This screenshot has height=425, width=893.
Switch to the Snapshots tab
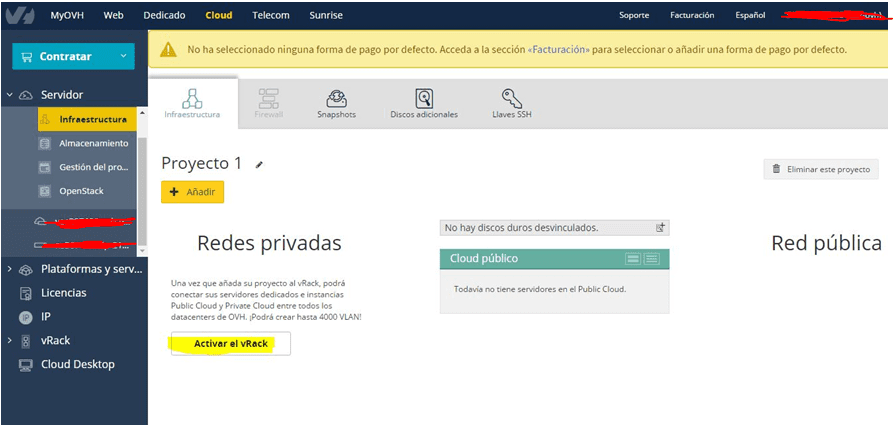click(x=337, y=104)
